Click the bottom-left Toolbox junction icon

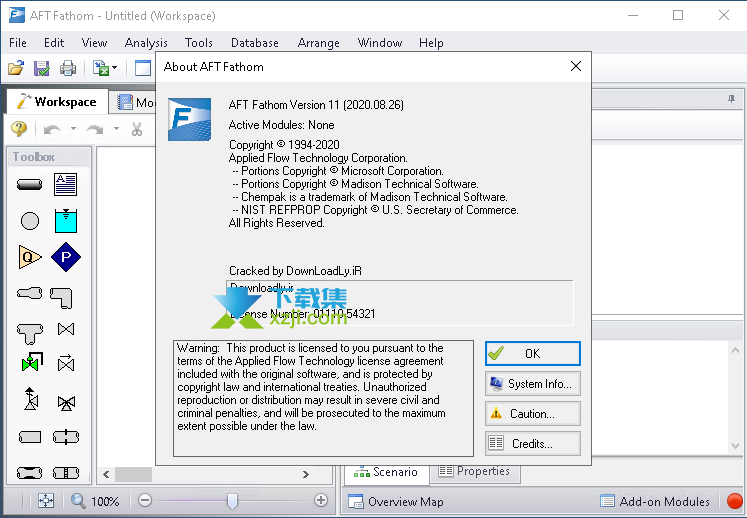point(30,473)
